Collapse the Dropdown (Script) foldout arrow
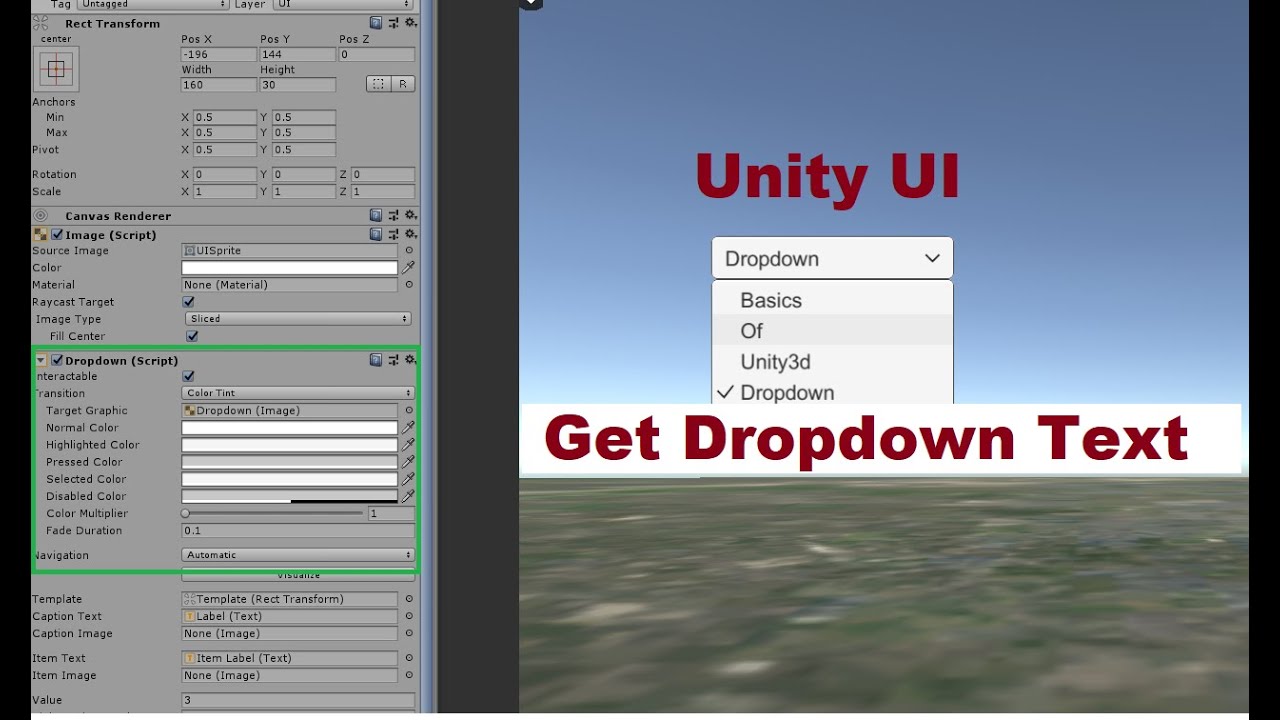This screenshot has height=720, width=1280. 41,360
